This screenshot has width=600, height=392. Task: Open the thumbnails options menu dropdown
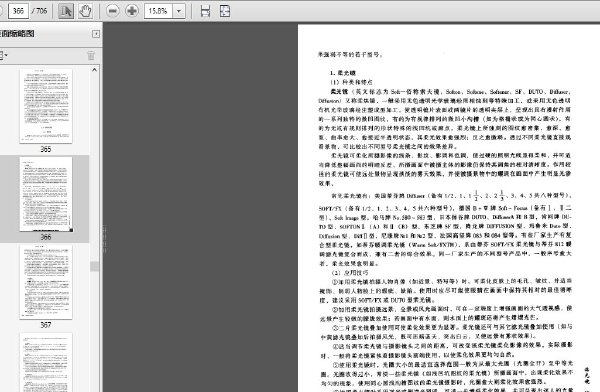pos(3,56)
